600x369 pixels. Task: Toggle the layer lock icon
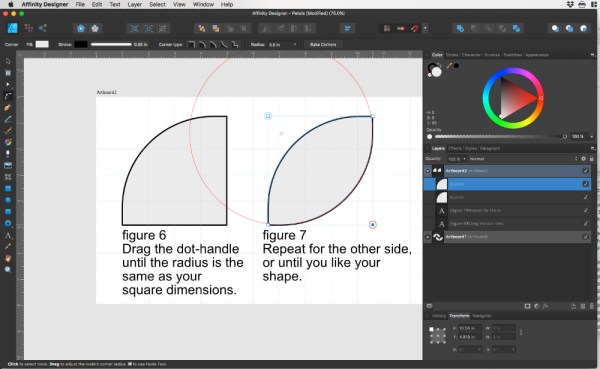coord(592,158)
